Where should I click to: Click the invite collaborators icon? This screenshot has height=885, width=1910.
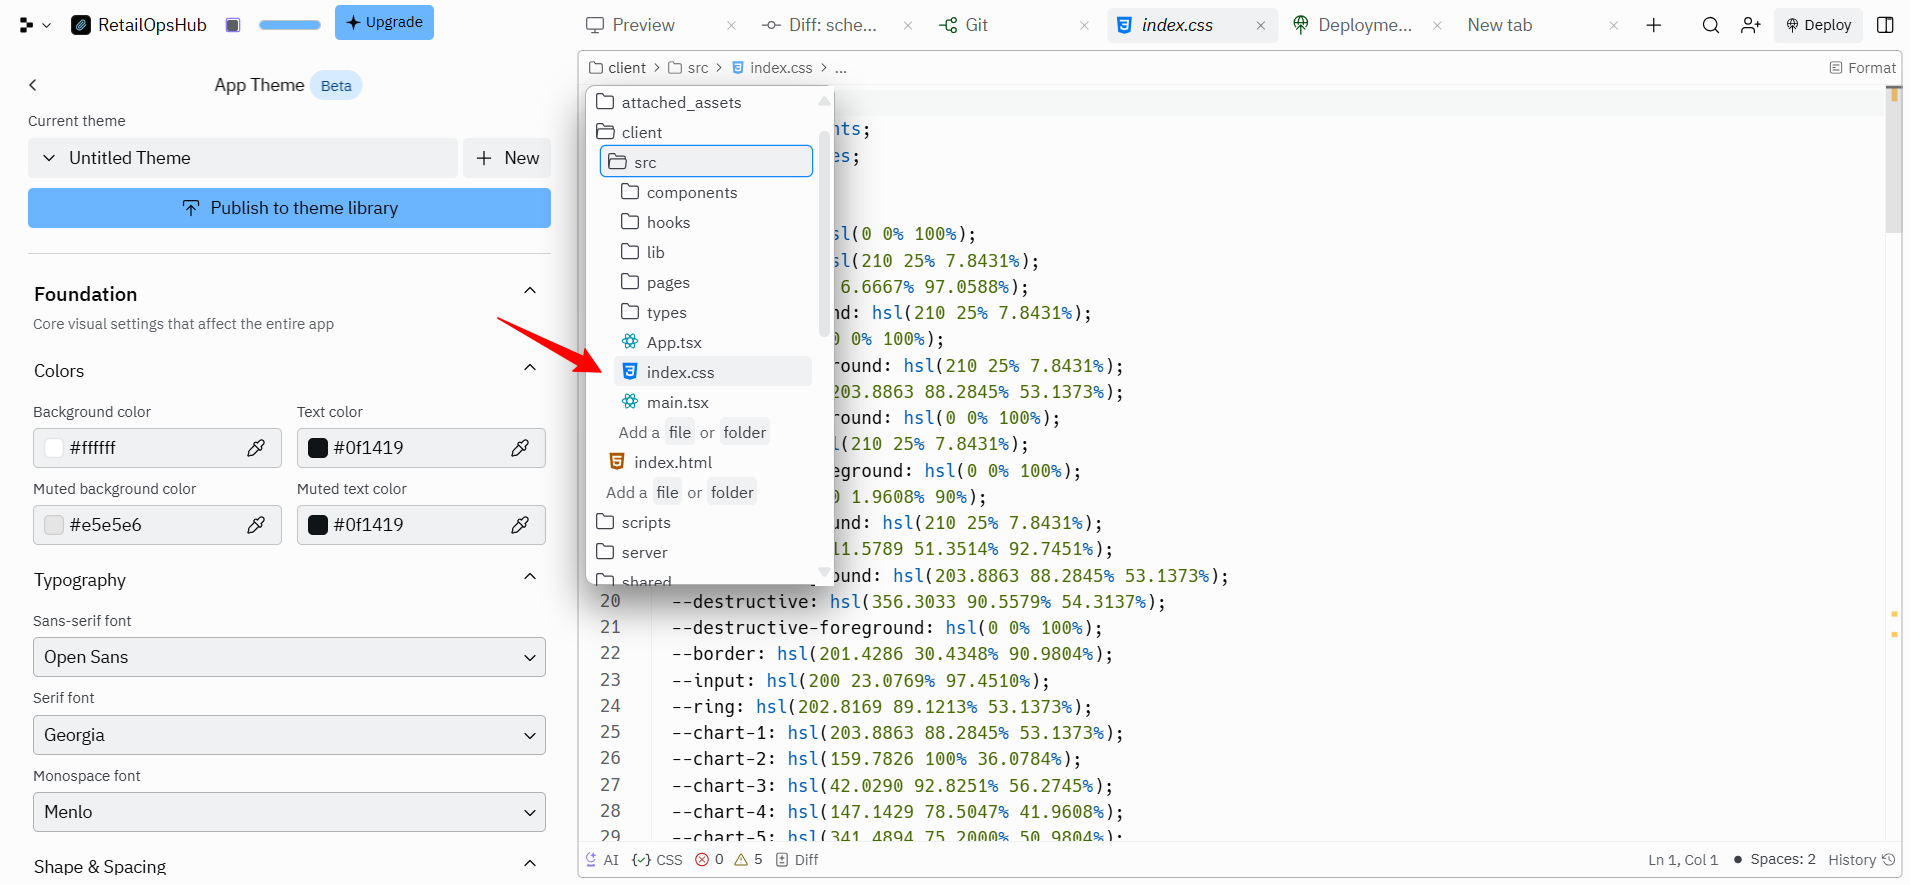[x=1750, y=25]
